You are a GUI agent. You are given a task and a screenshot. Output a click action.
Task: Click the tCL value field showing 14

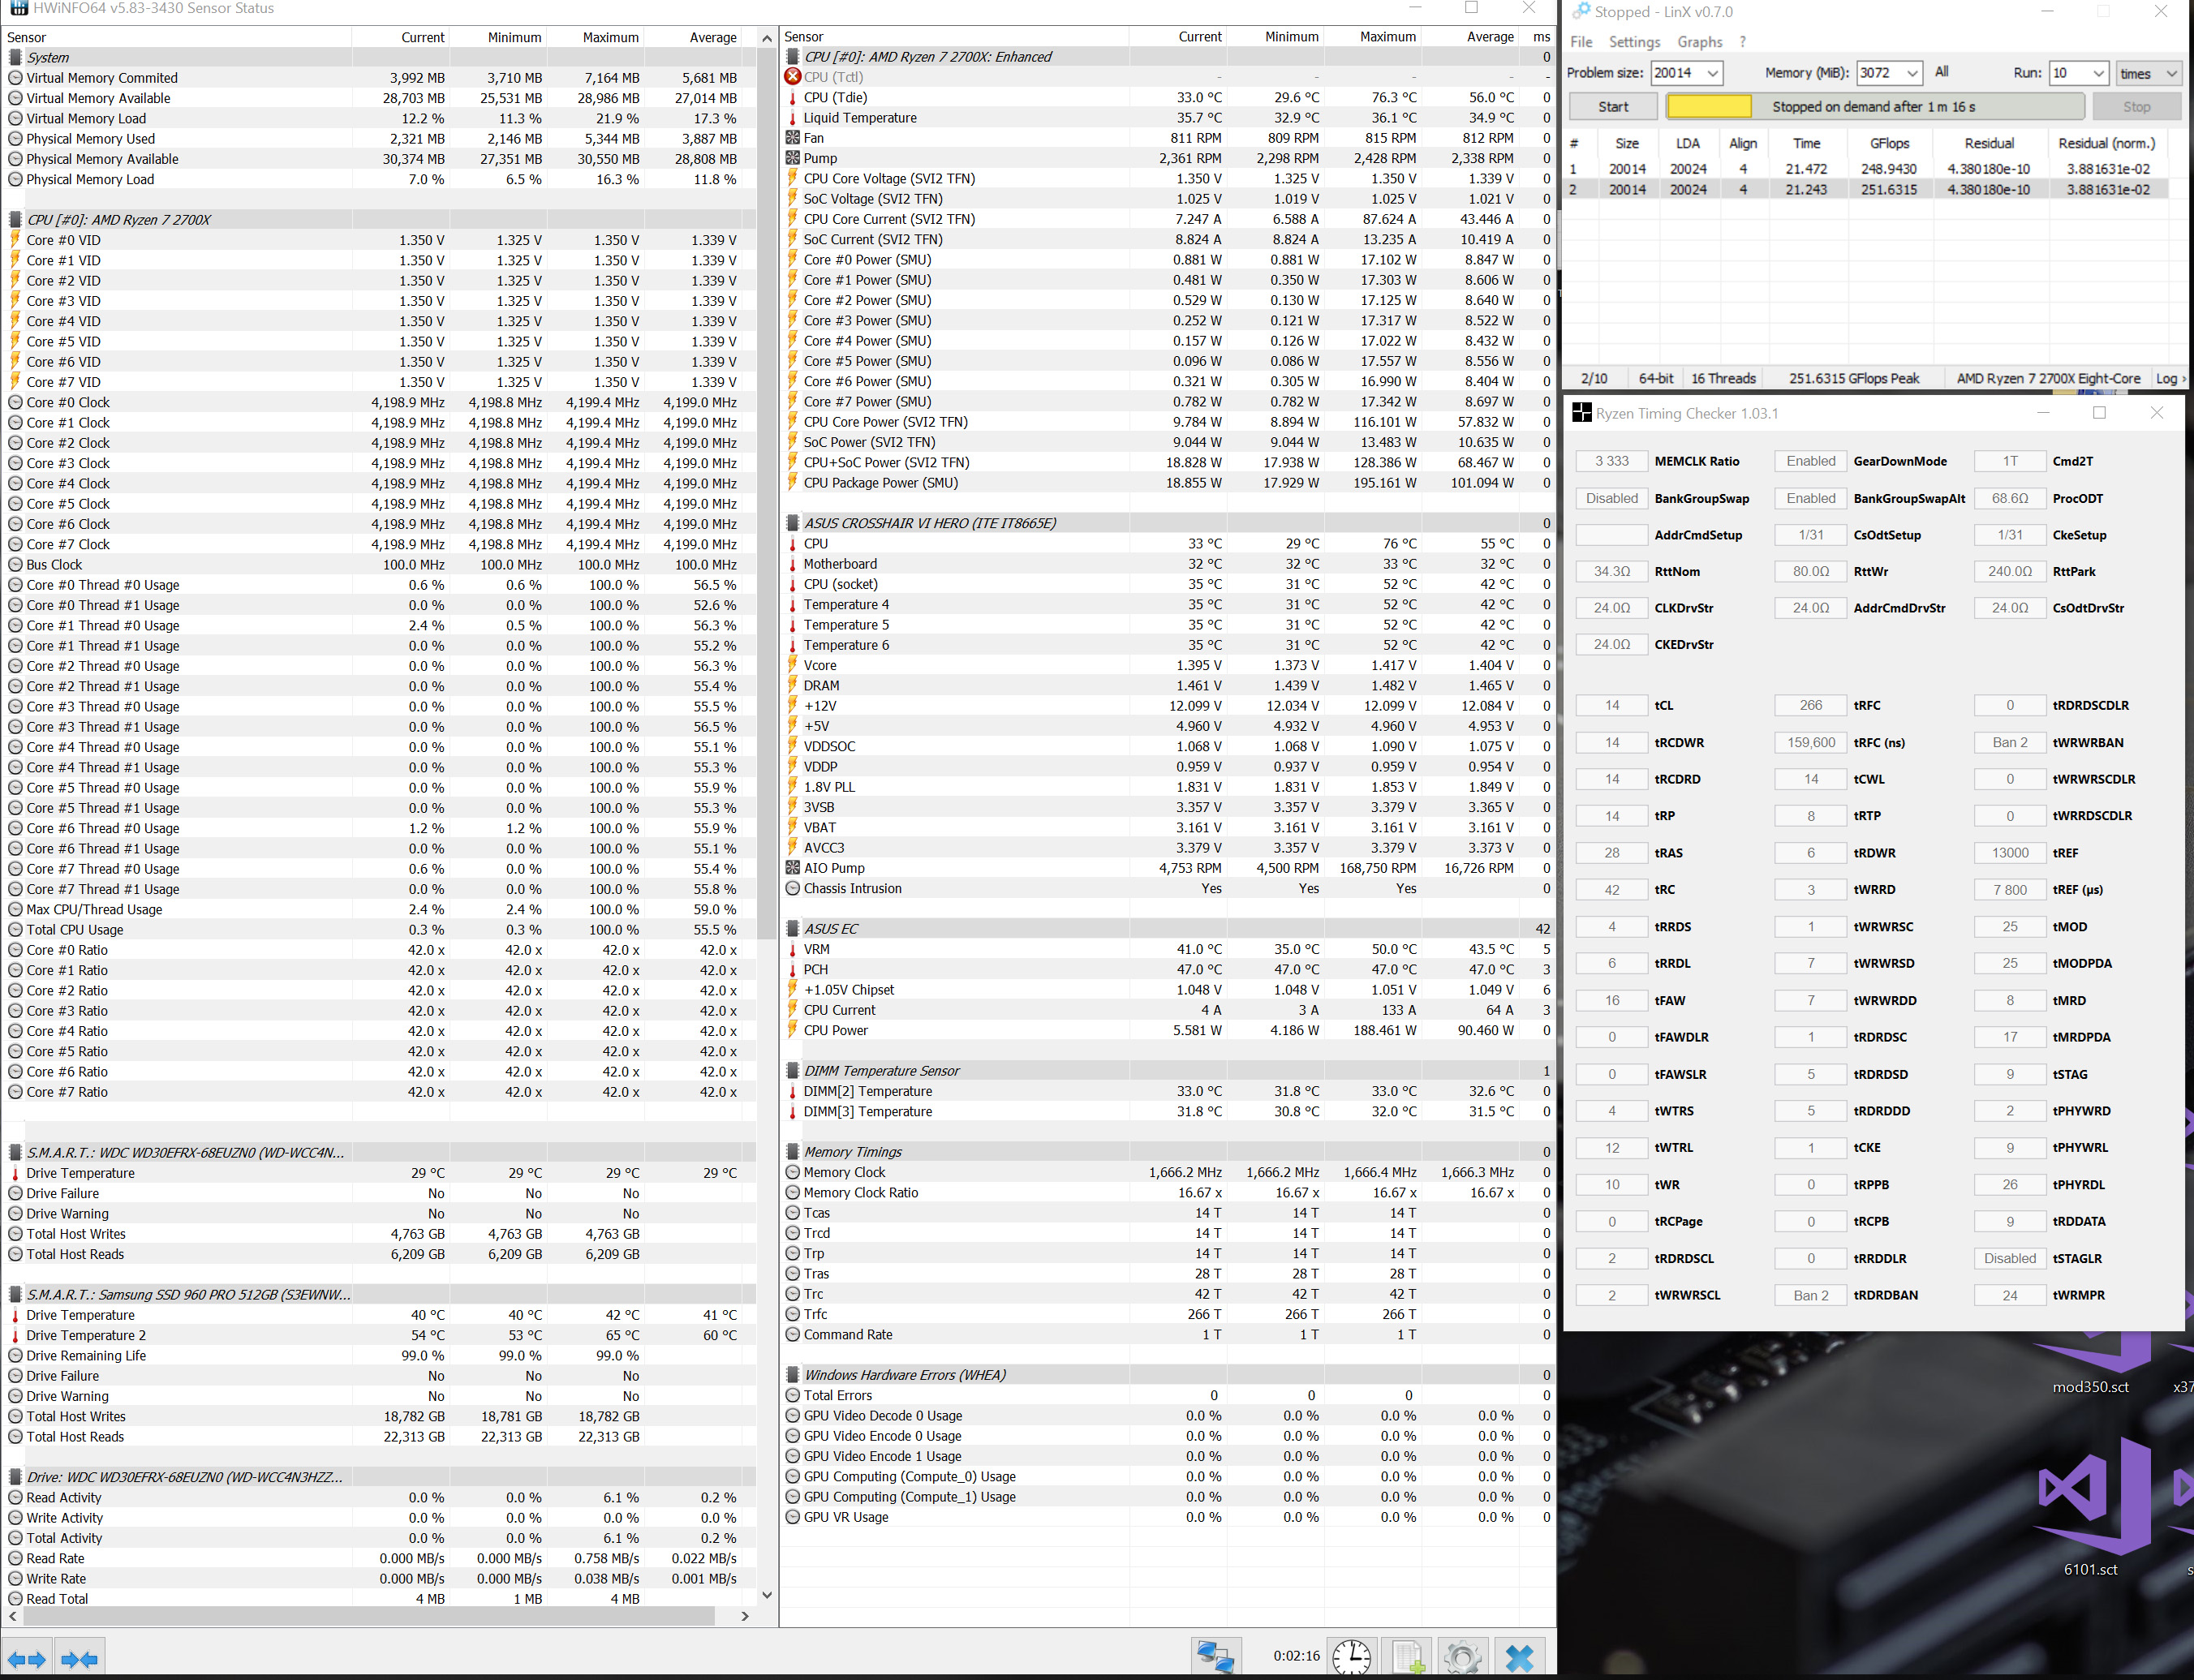point(1611,706)
